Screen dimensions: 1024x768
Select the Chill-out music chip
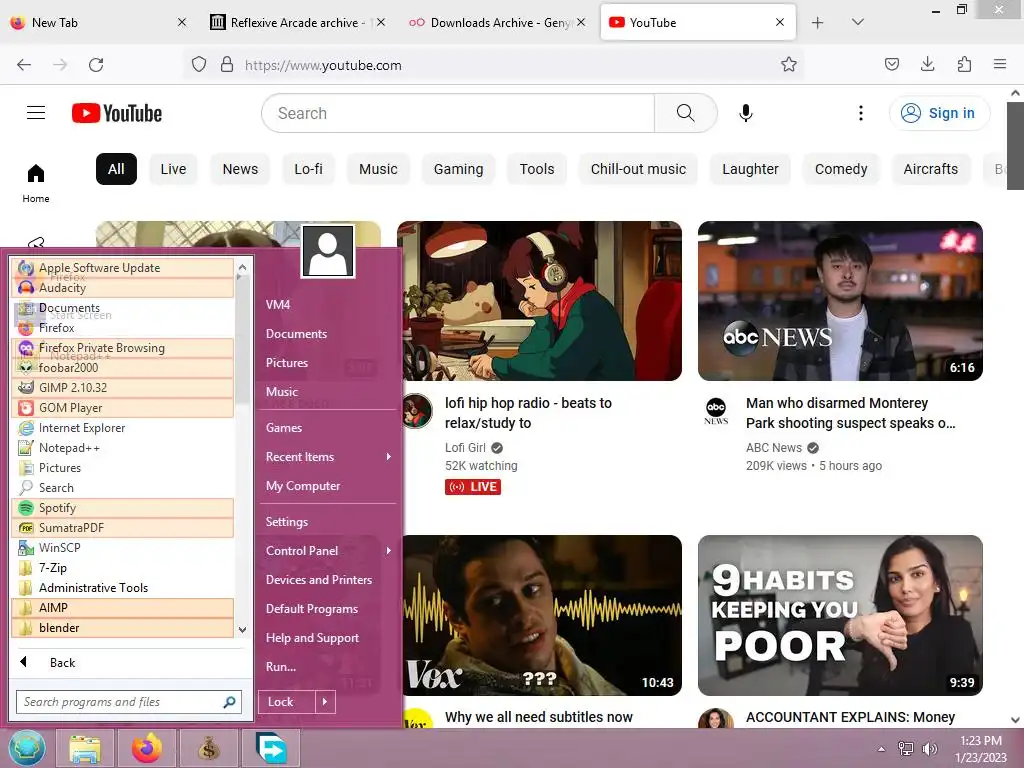pyautogui.click(x=638, y=169)
